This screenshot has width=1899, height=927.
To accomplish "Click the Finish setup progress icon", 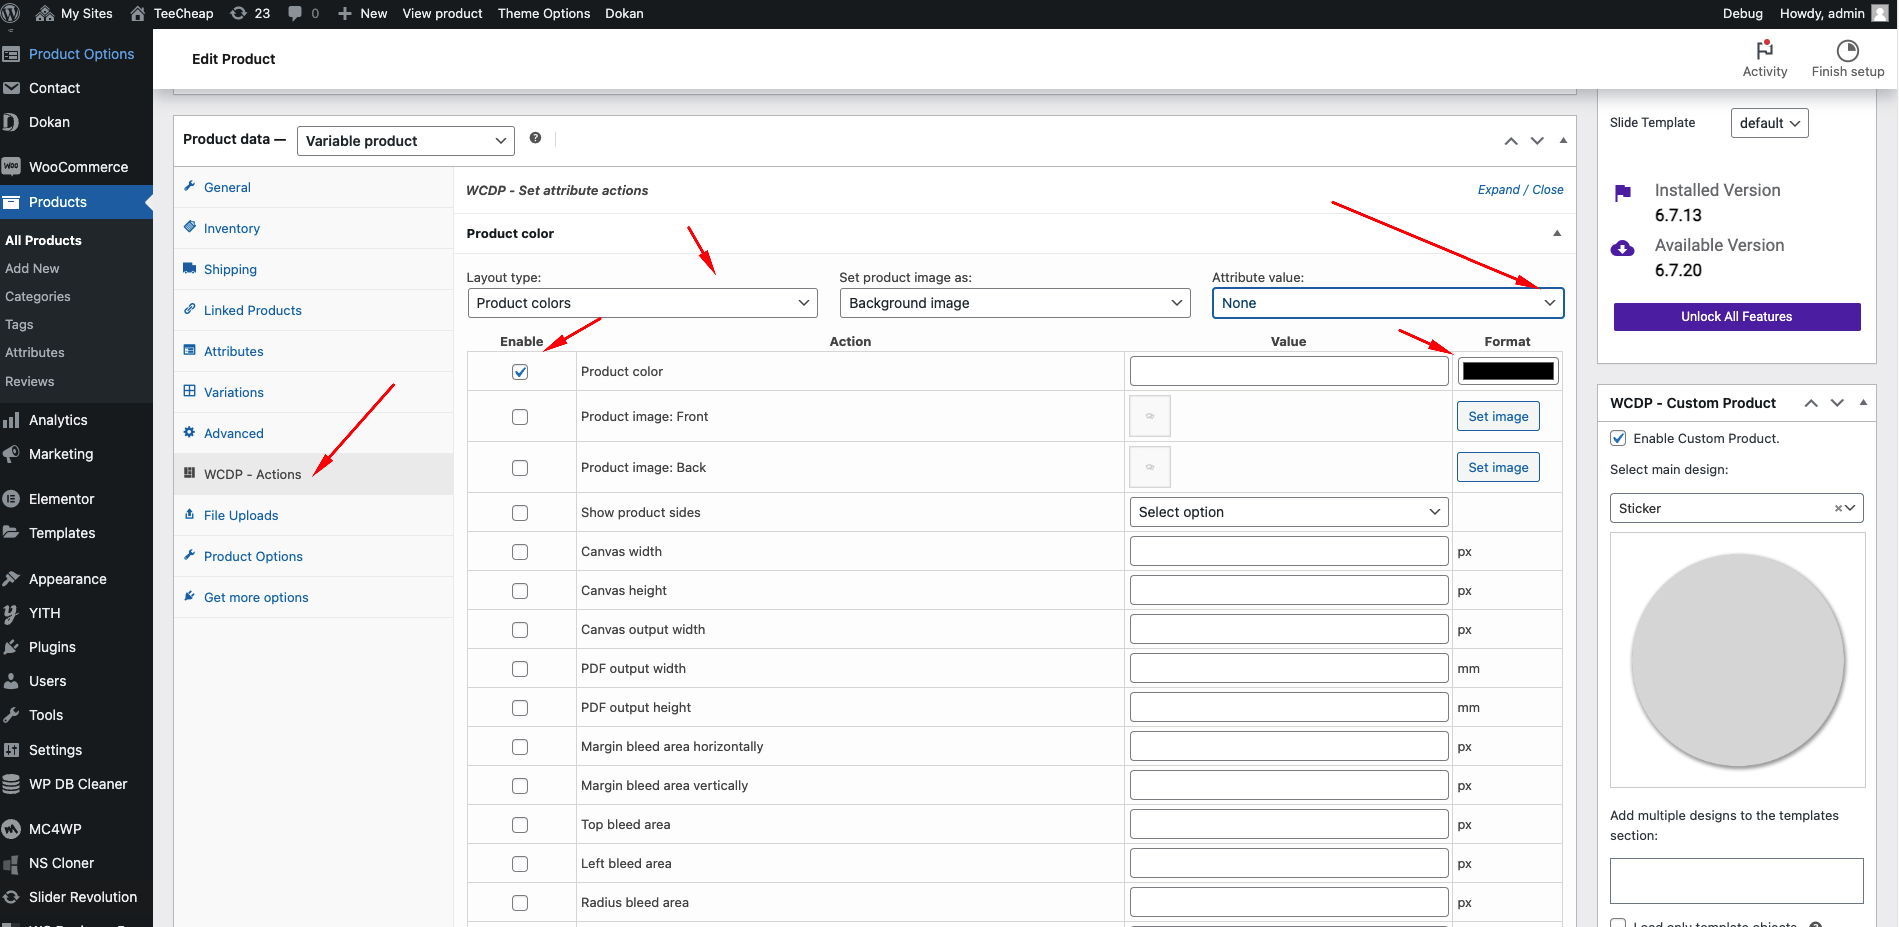I will tap(1847, 50).
